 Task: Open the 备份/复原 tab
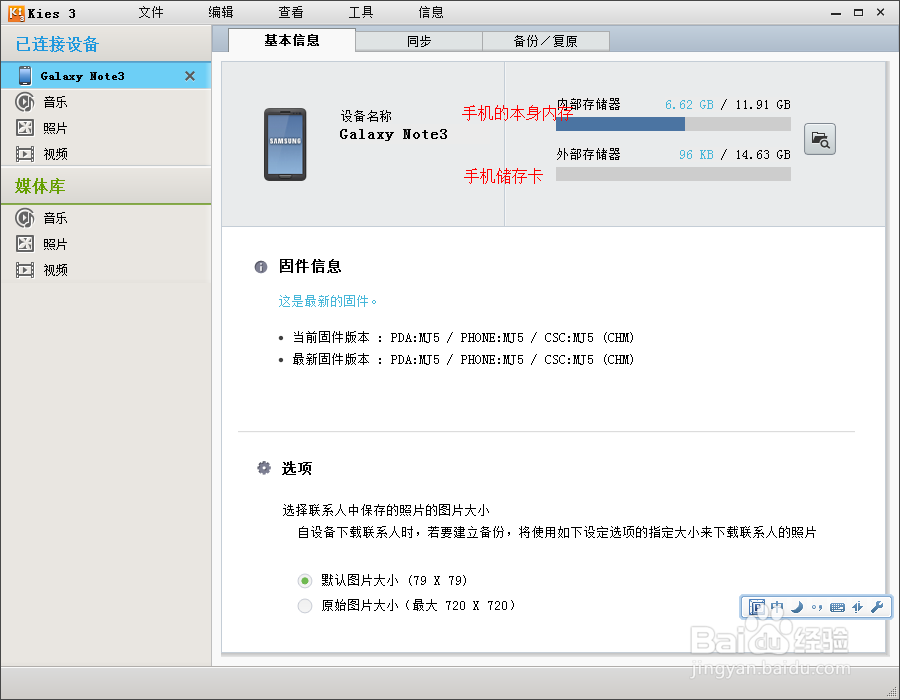click(546, 42)
